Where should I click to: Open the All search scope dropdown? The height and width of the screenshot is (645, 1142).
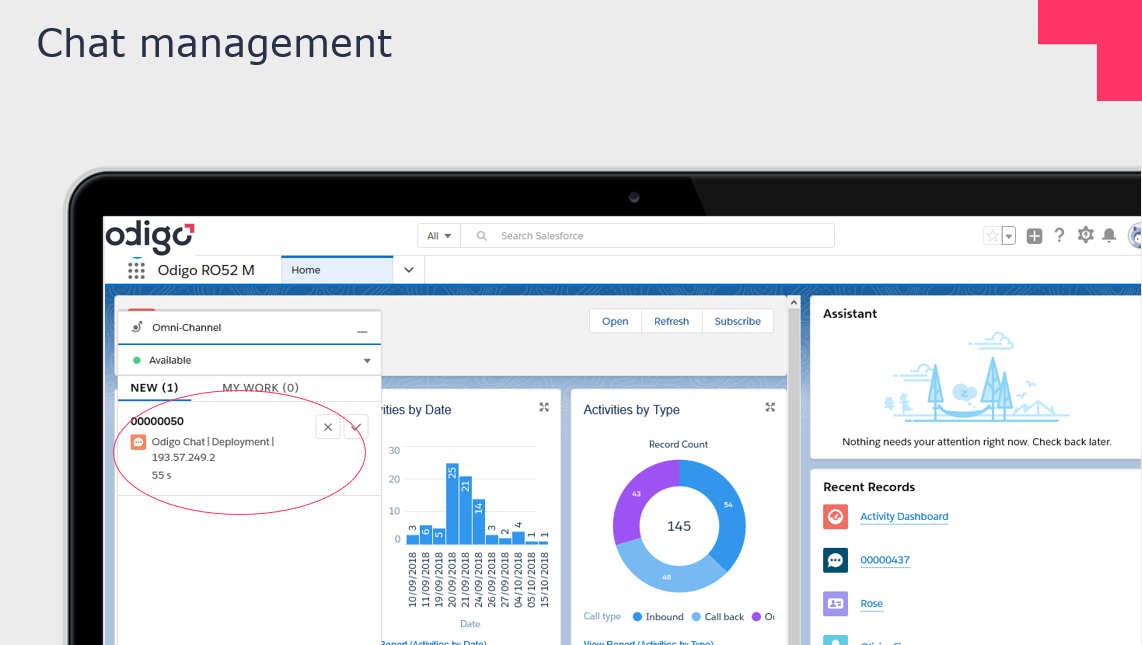(439, 236)
